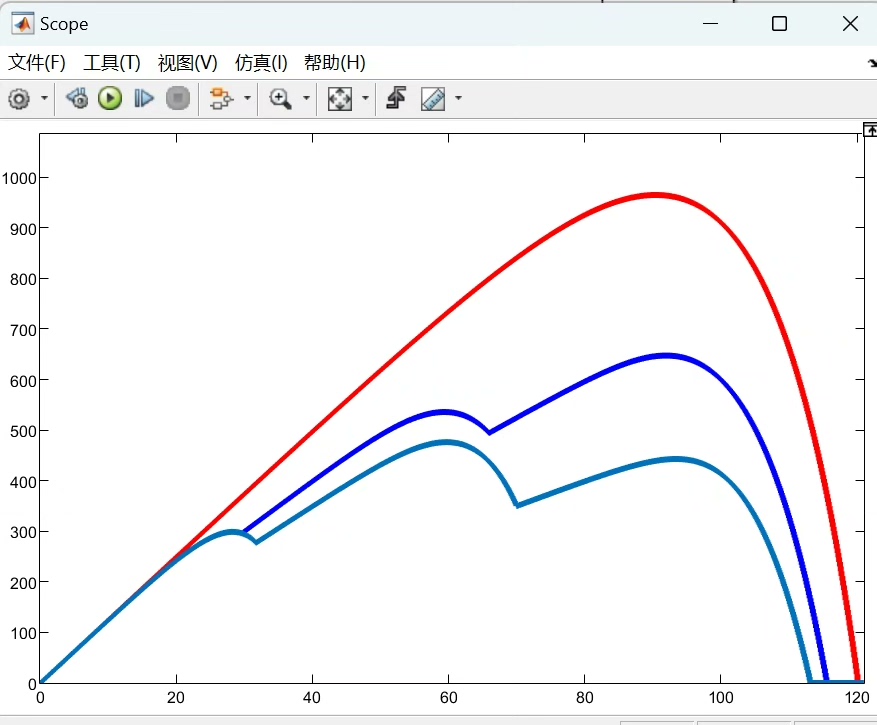Click the highlight Simulink block icon
This screenshot has height=725, width=877.
pos(221,98)
